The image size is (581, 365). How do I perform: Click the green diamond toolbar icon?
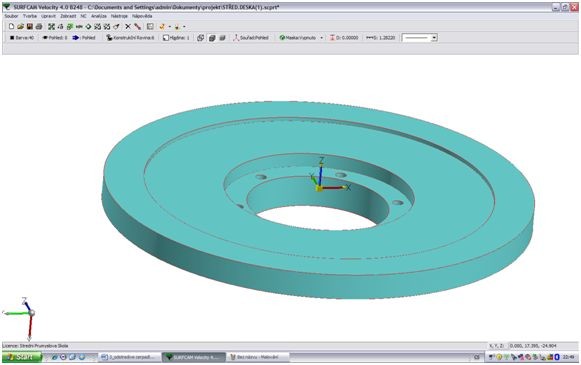coord(88,27)
